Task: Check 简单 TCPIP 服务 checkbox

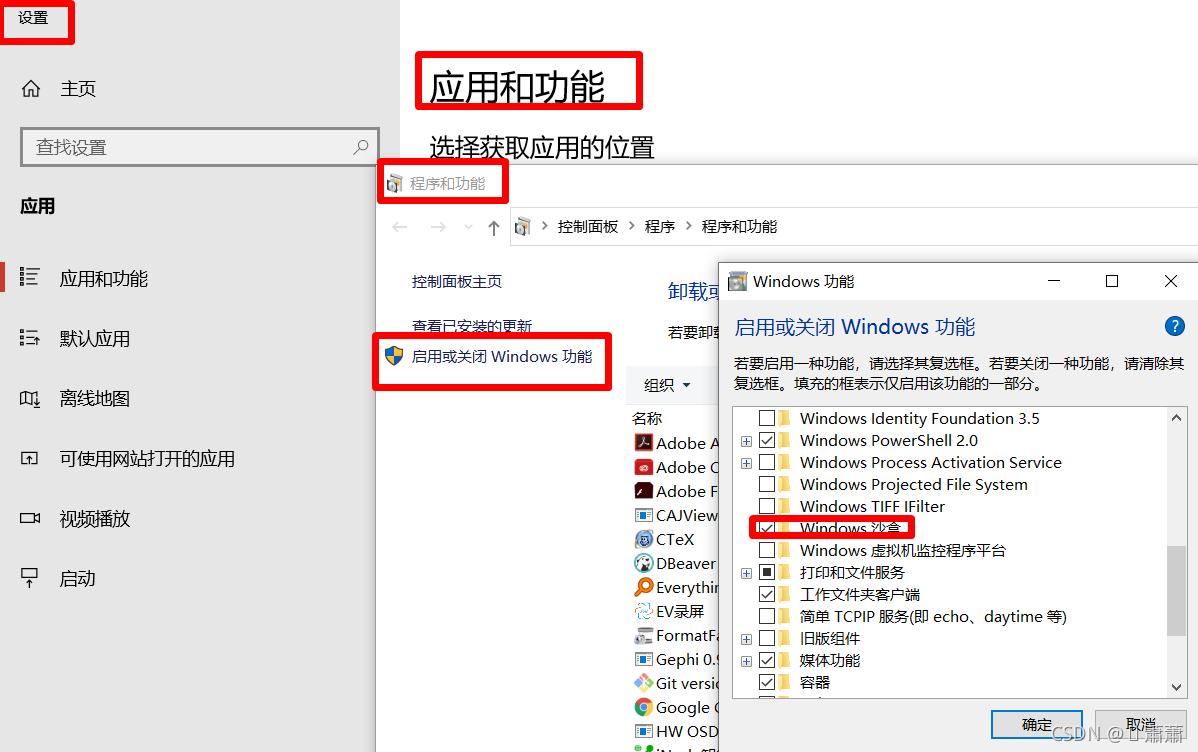Action: tap(767, 616)
